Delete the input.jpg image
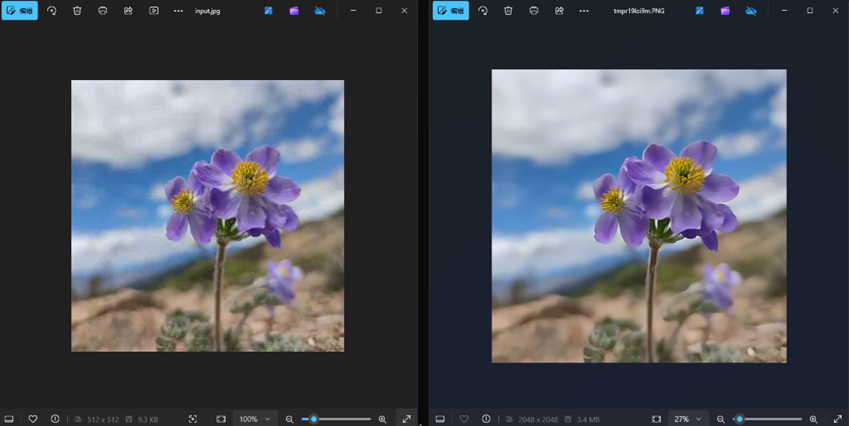The height and width of the screenshot is (426, 849). [x=77, y=10]
